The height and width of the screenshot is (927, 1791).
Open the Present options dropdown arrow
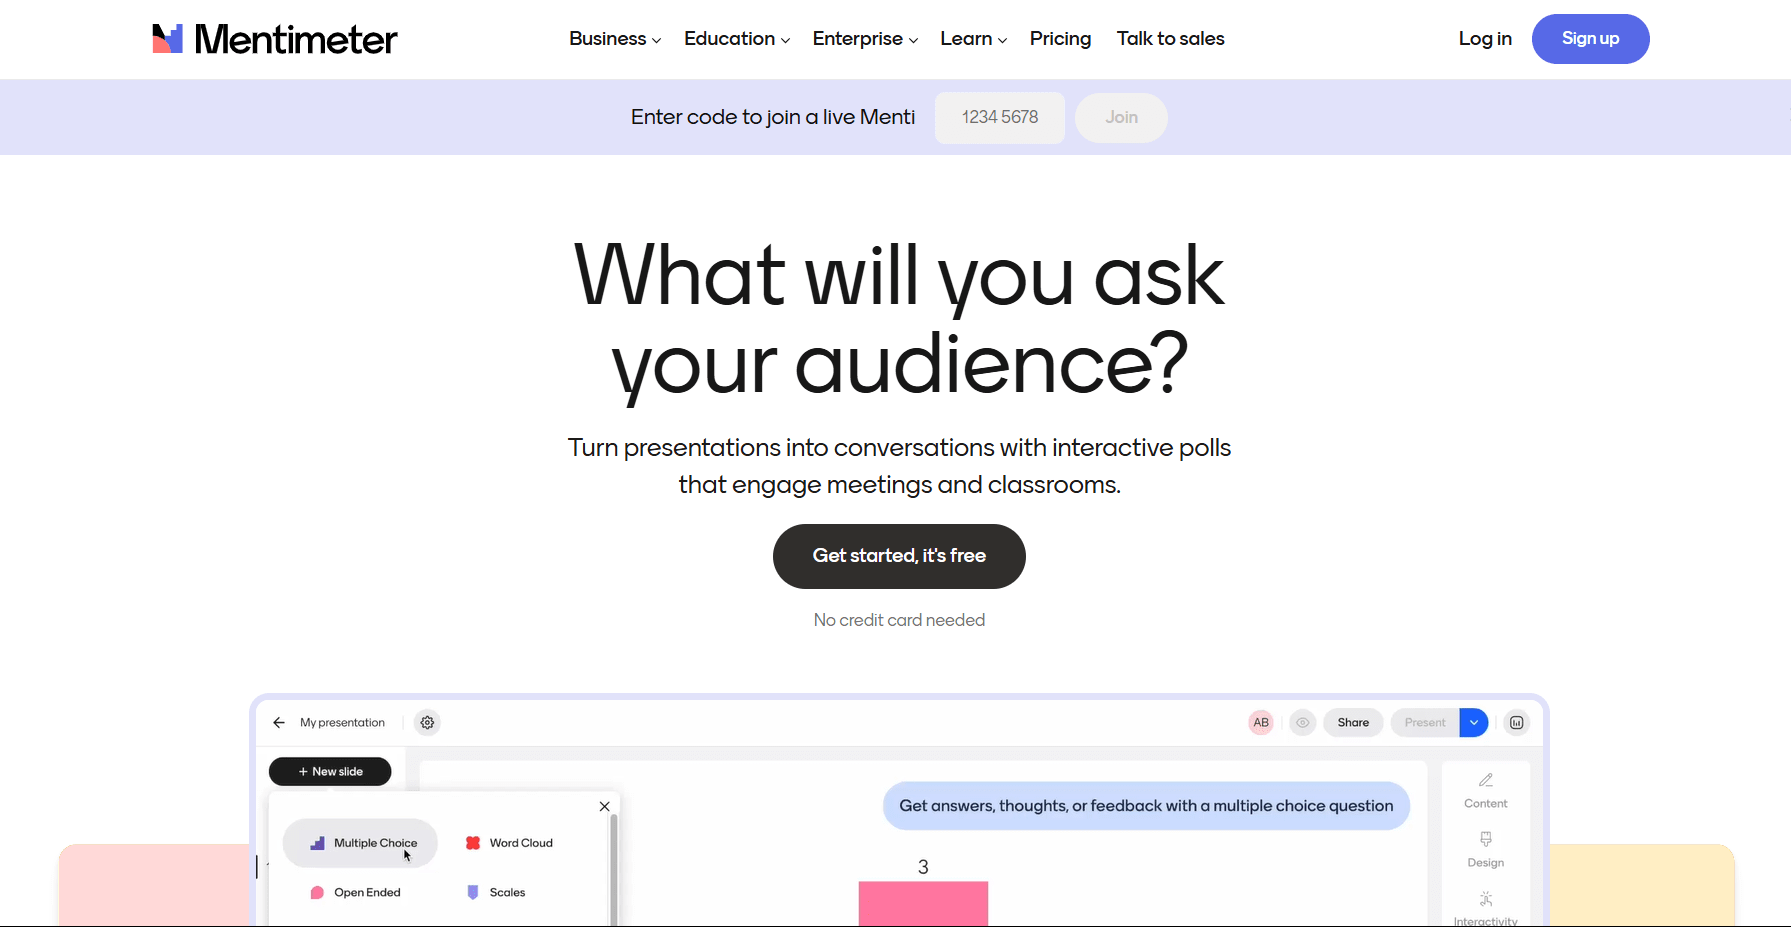point(1473,722)
